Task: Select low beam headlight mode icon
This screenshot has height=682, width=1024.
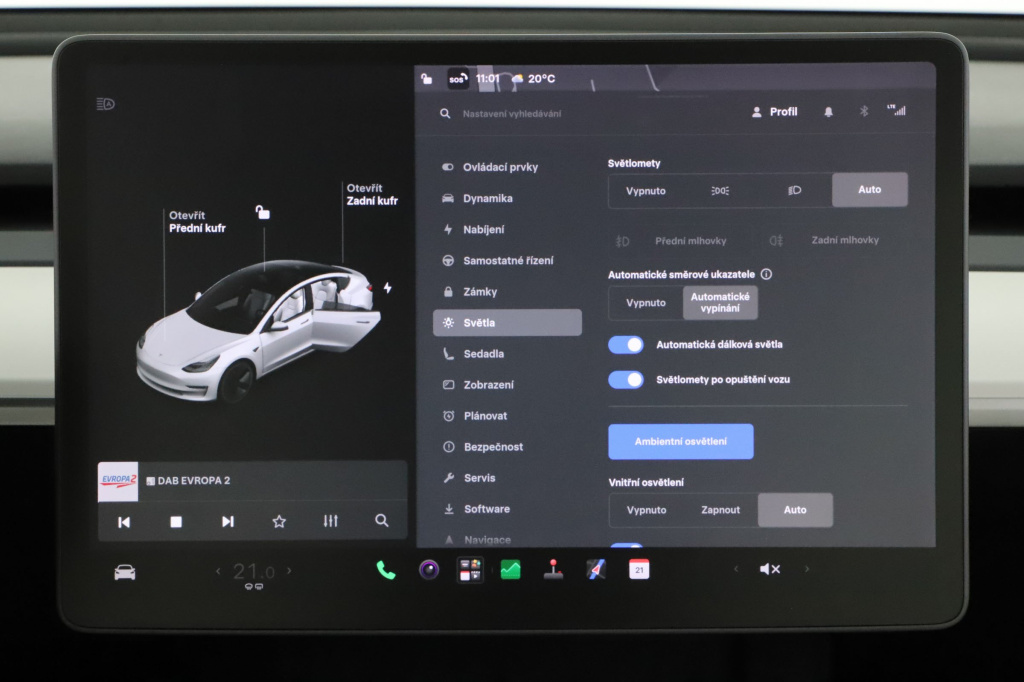Action: pyautogui.click(x=794, y=191)
